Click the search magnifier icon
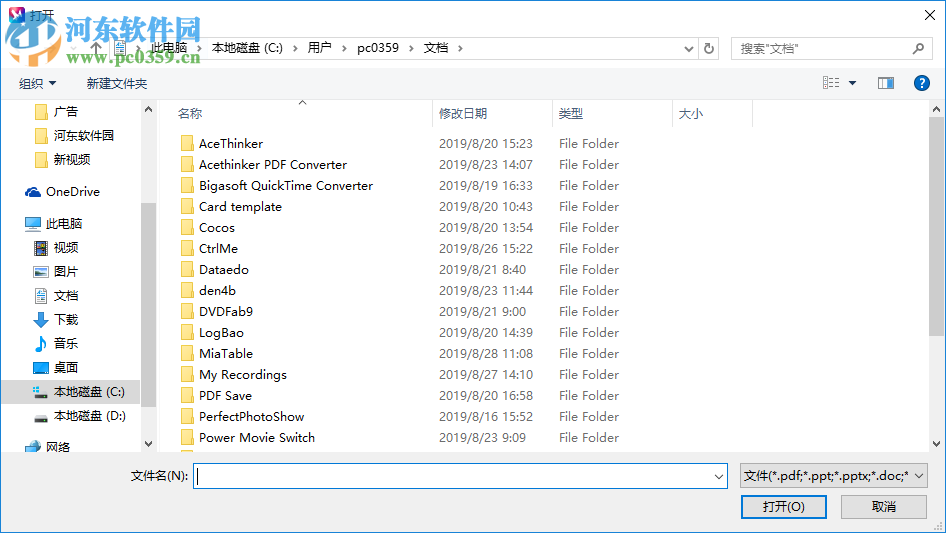This screenshot has width=946, height=533. pyautogui.click(x=918, y=48)
